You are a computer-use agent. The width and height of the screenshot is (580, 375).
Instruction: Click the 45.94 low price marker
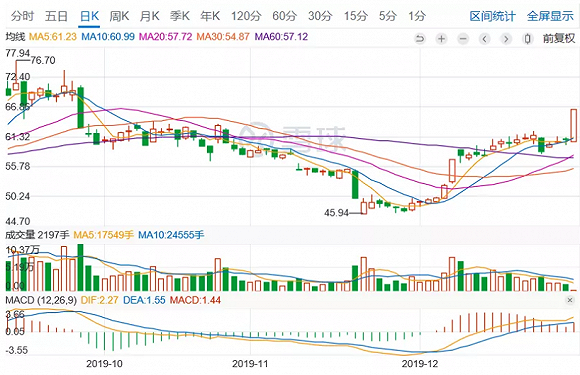click(336, 213)
